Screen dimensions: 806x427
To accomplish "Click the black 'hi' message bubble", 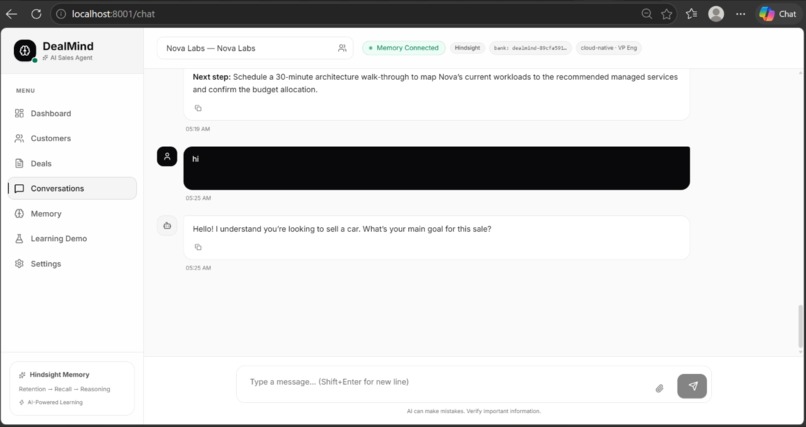I will [x=436, y=168].
